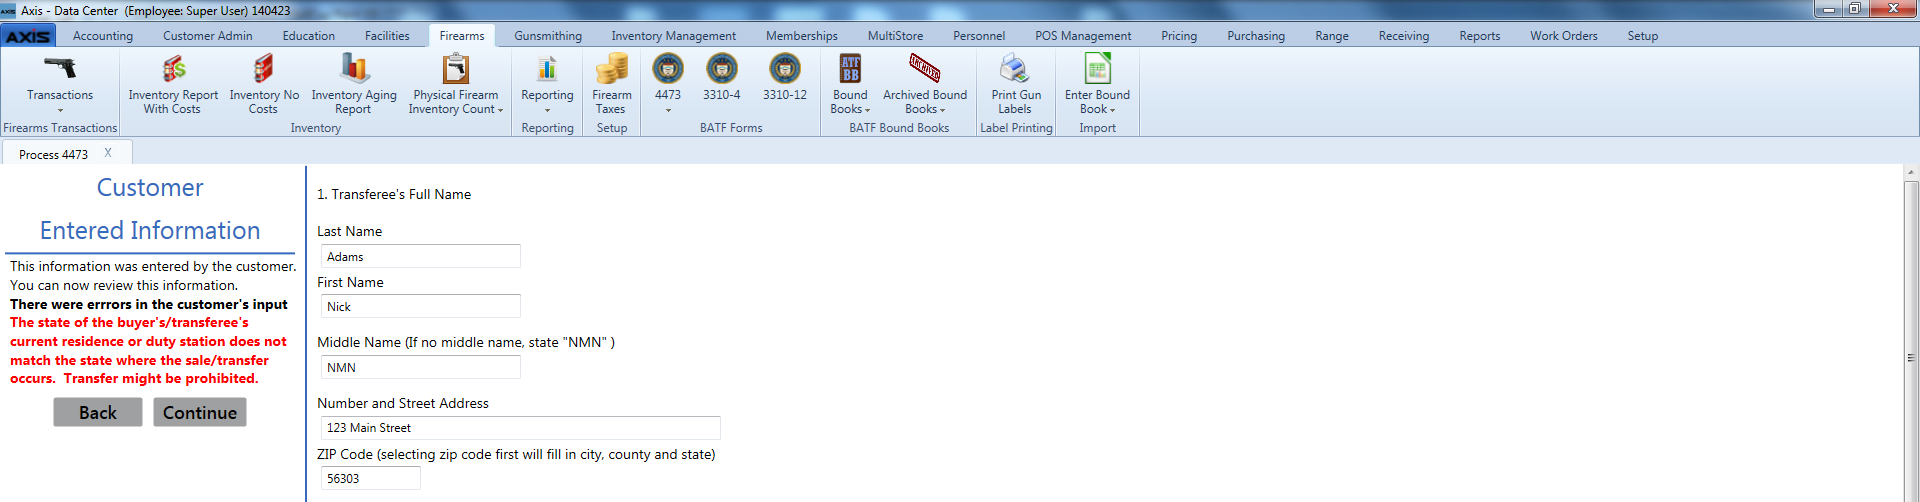The height and width of the screenshot is (502, 1920).
Task: Expand the Transactions dropdown arrow
Action: click(x=60, y=110)
